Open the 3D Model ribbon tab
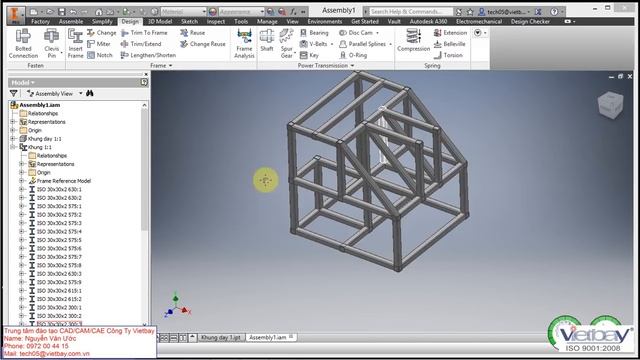Viewport: 640px width, 360px height. click(160, 21)
